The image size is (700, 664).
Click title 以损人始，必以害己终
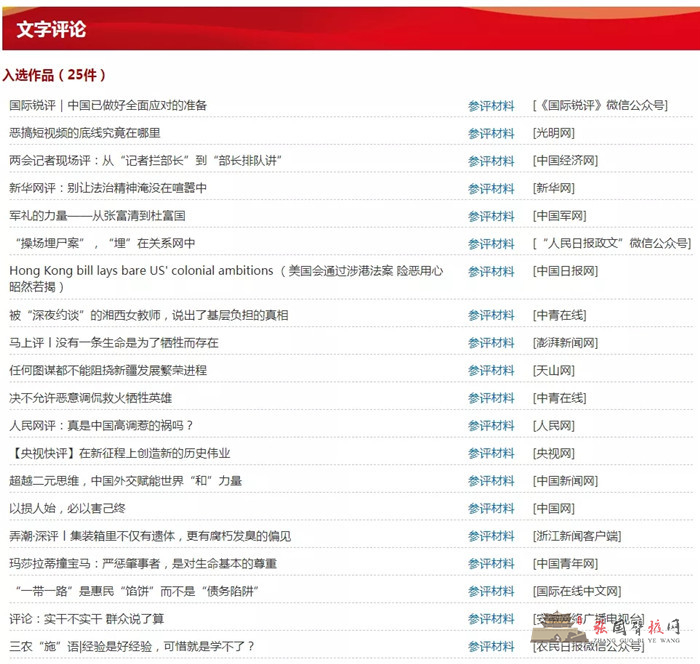(x=67, y=508)
